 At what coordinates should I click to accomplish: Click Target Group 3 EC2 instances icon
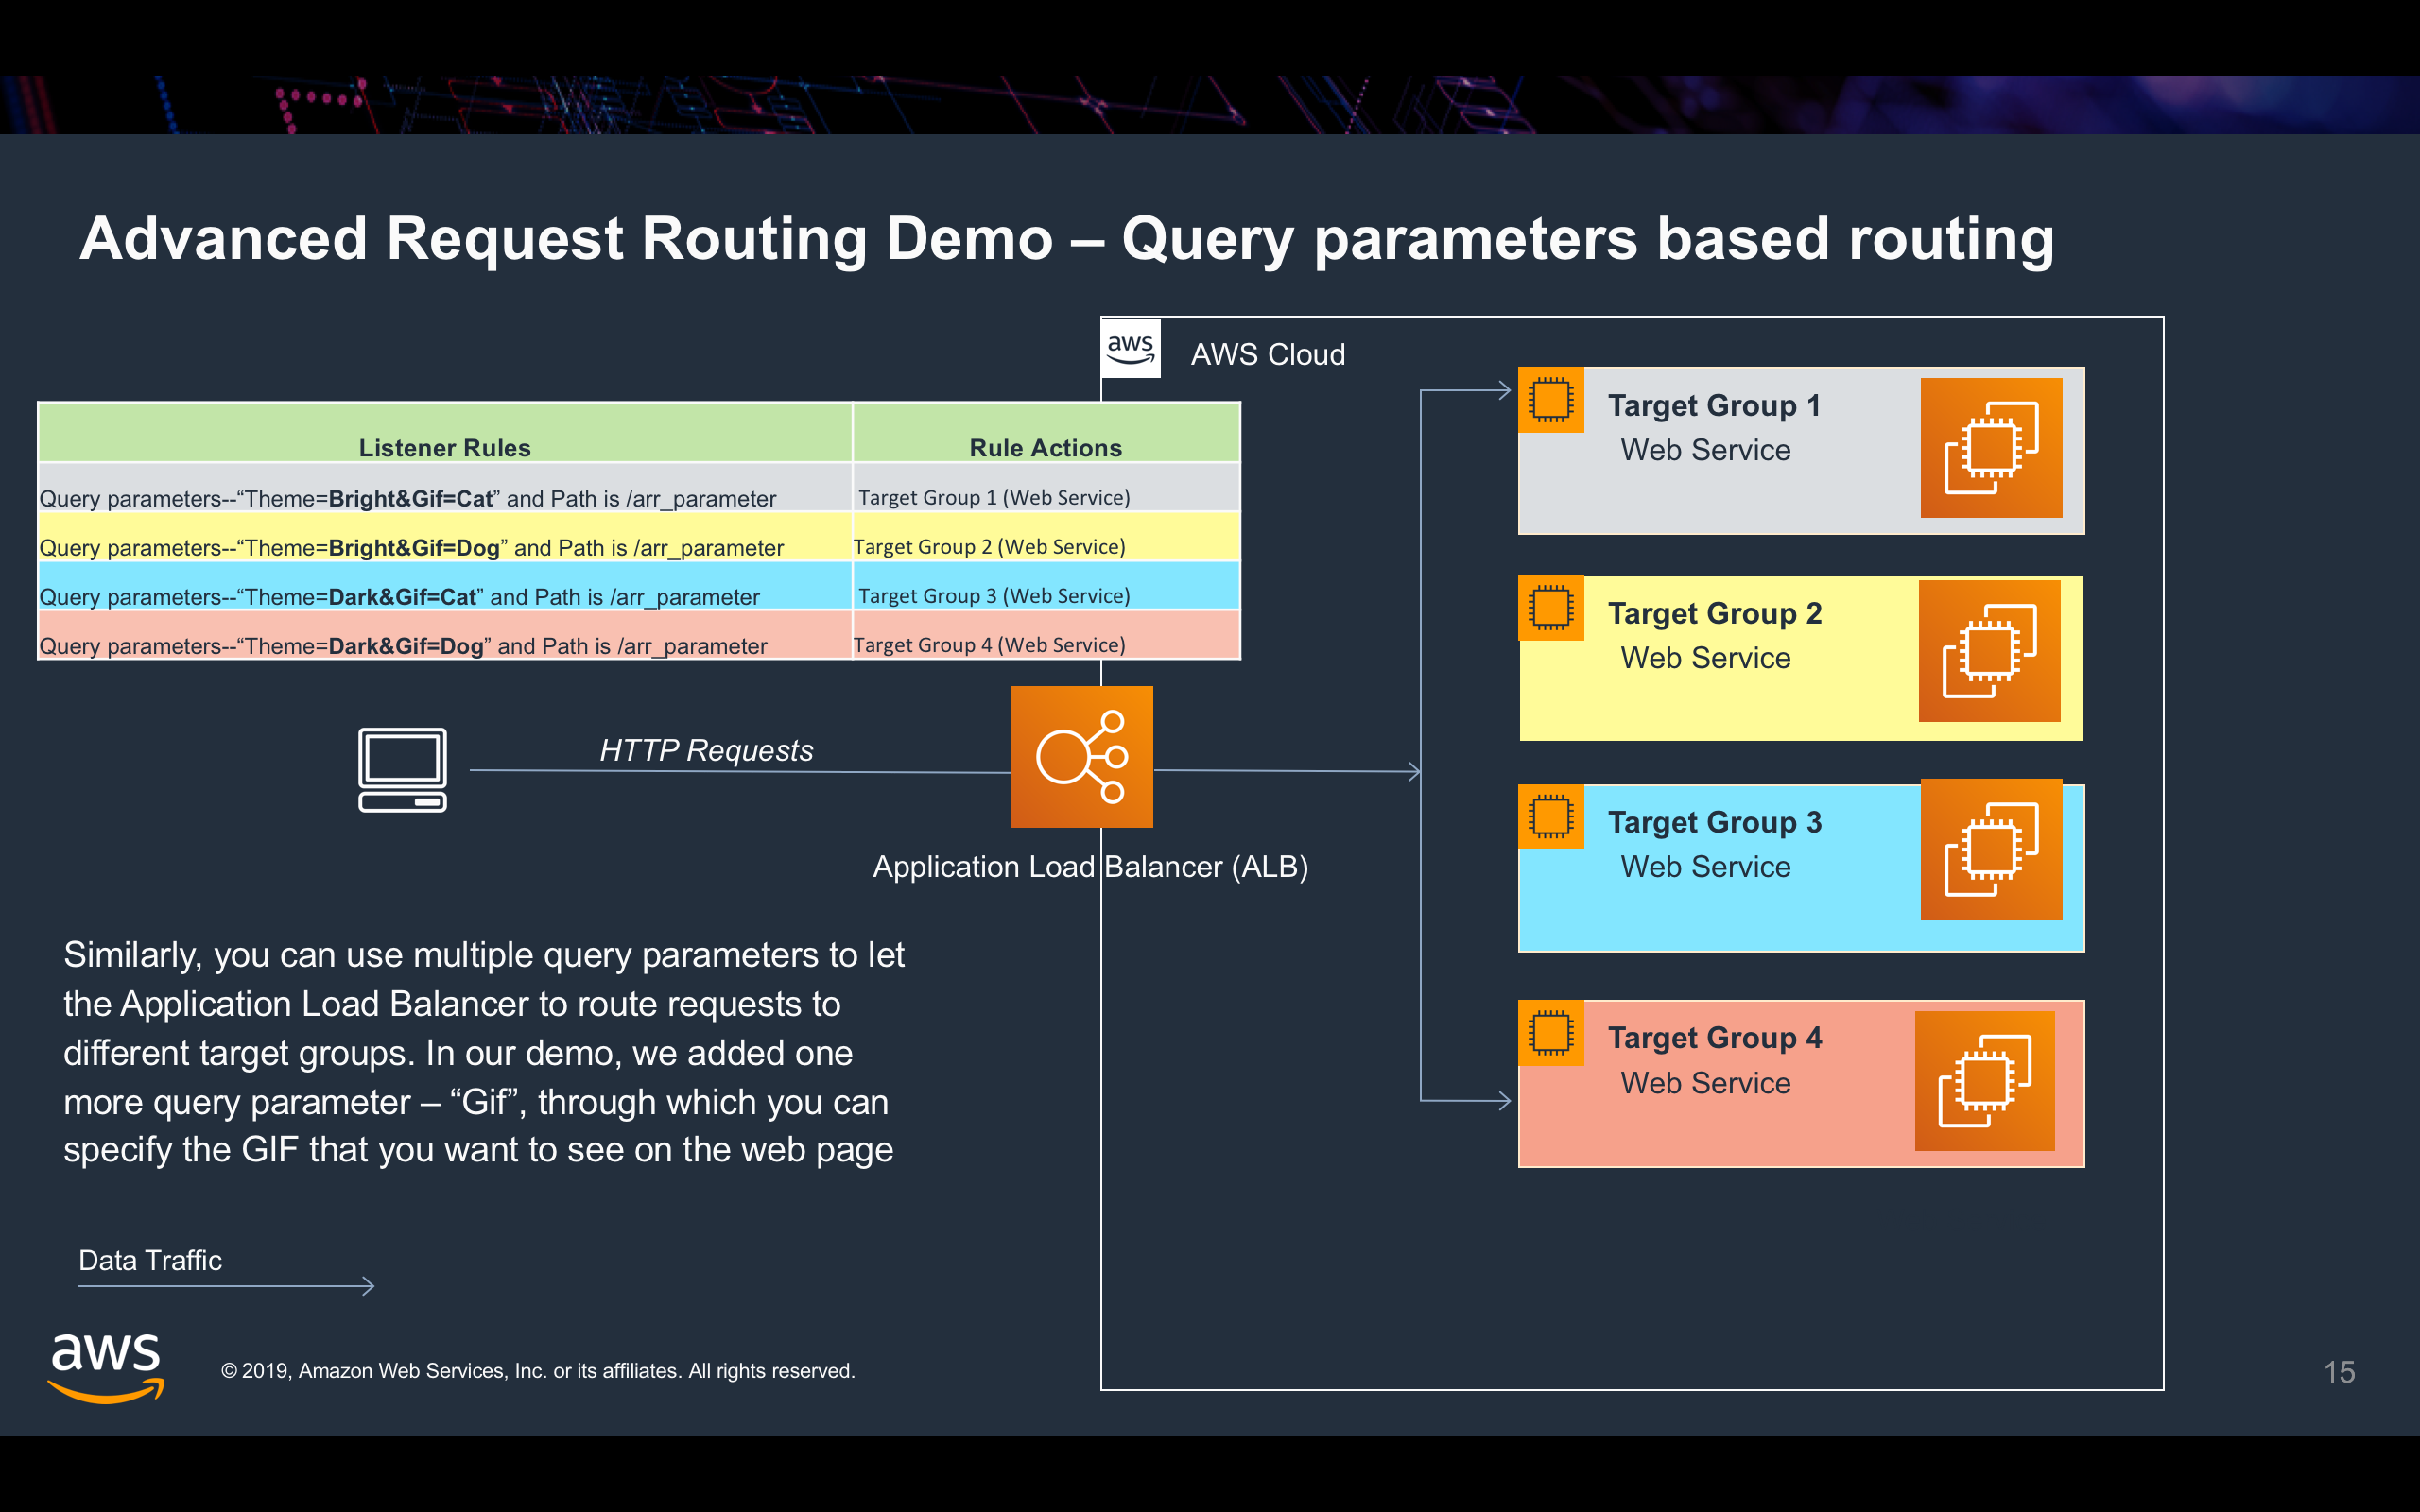coord(1990,850)
